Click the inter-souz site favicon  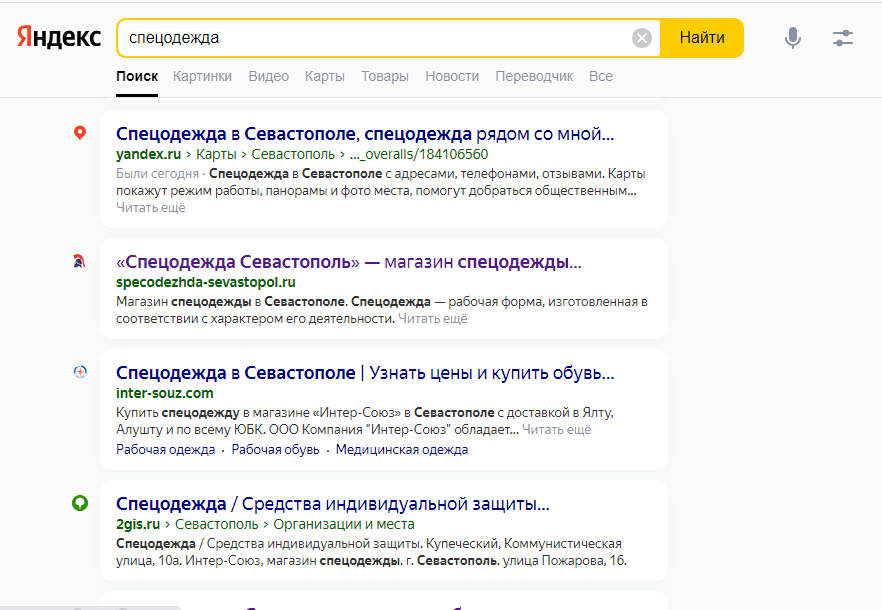pos(80,372)
